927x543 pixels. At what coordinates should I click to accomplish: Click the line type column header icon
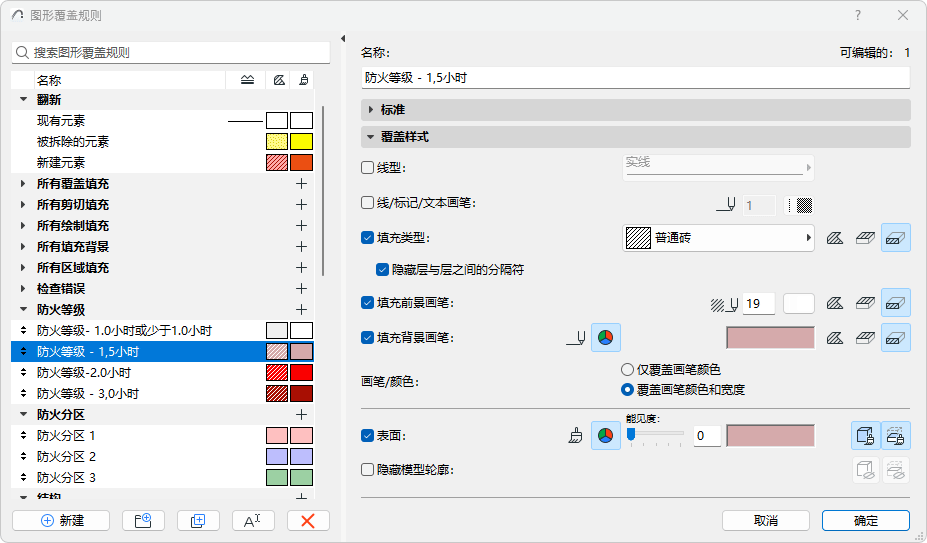(248, 80)
